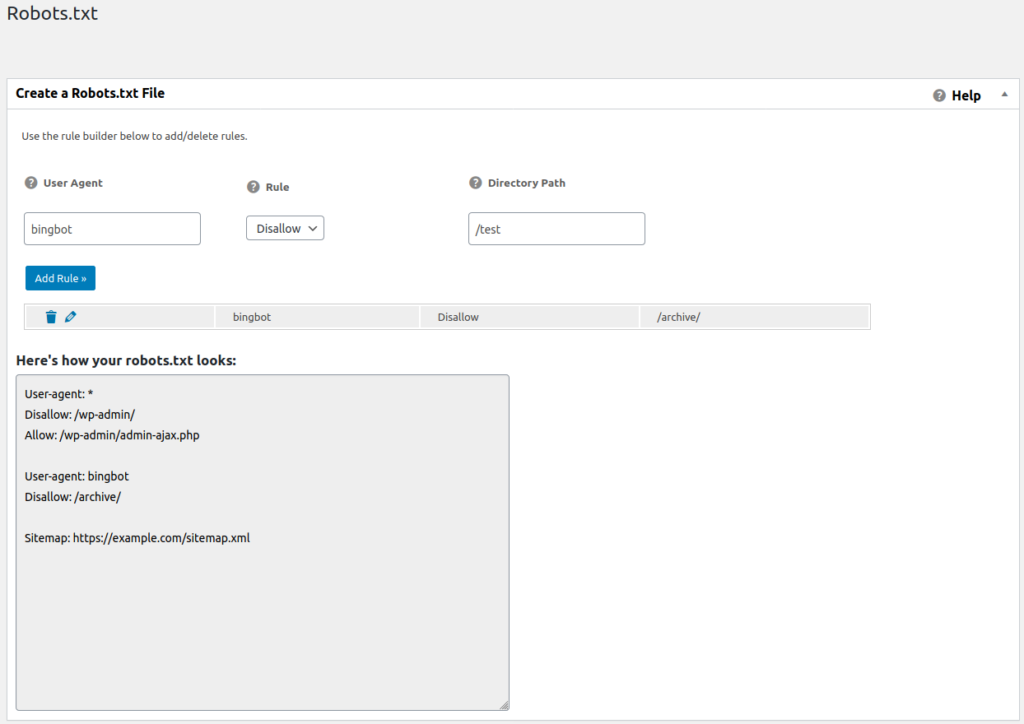Grab the preview text area resize handle
Screen dimensions: 1024x724
(x=504, y=705)
